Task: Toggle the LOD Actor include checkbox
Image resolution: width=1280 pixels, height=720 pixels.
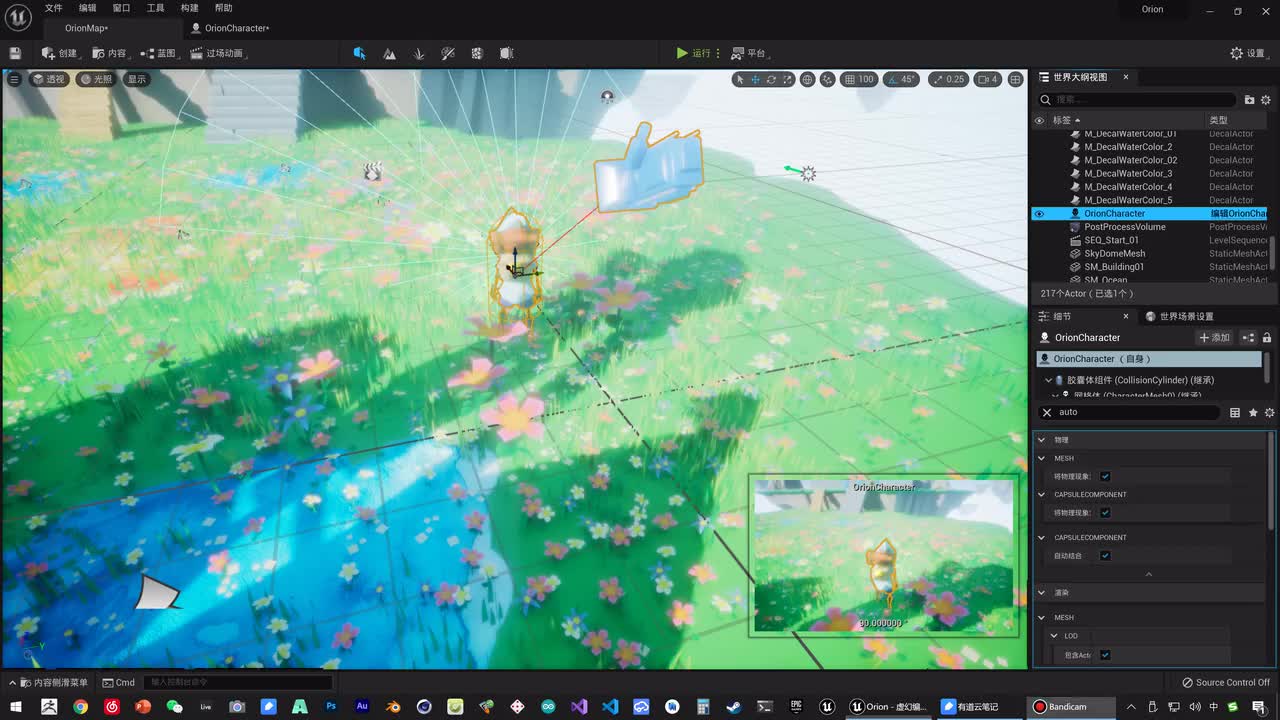Action: pyautogui.click(x=1105, y=655)
